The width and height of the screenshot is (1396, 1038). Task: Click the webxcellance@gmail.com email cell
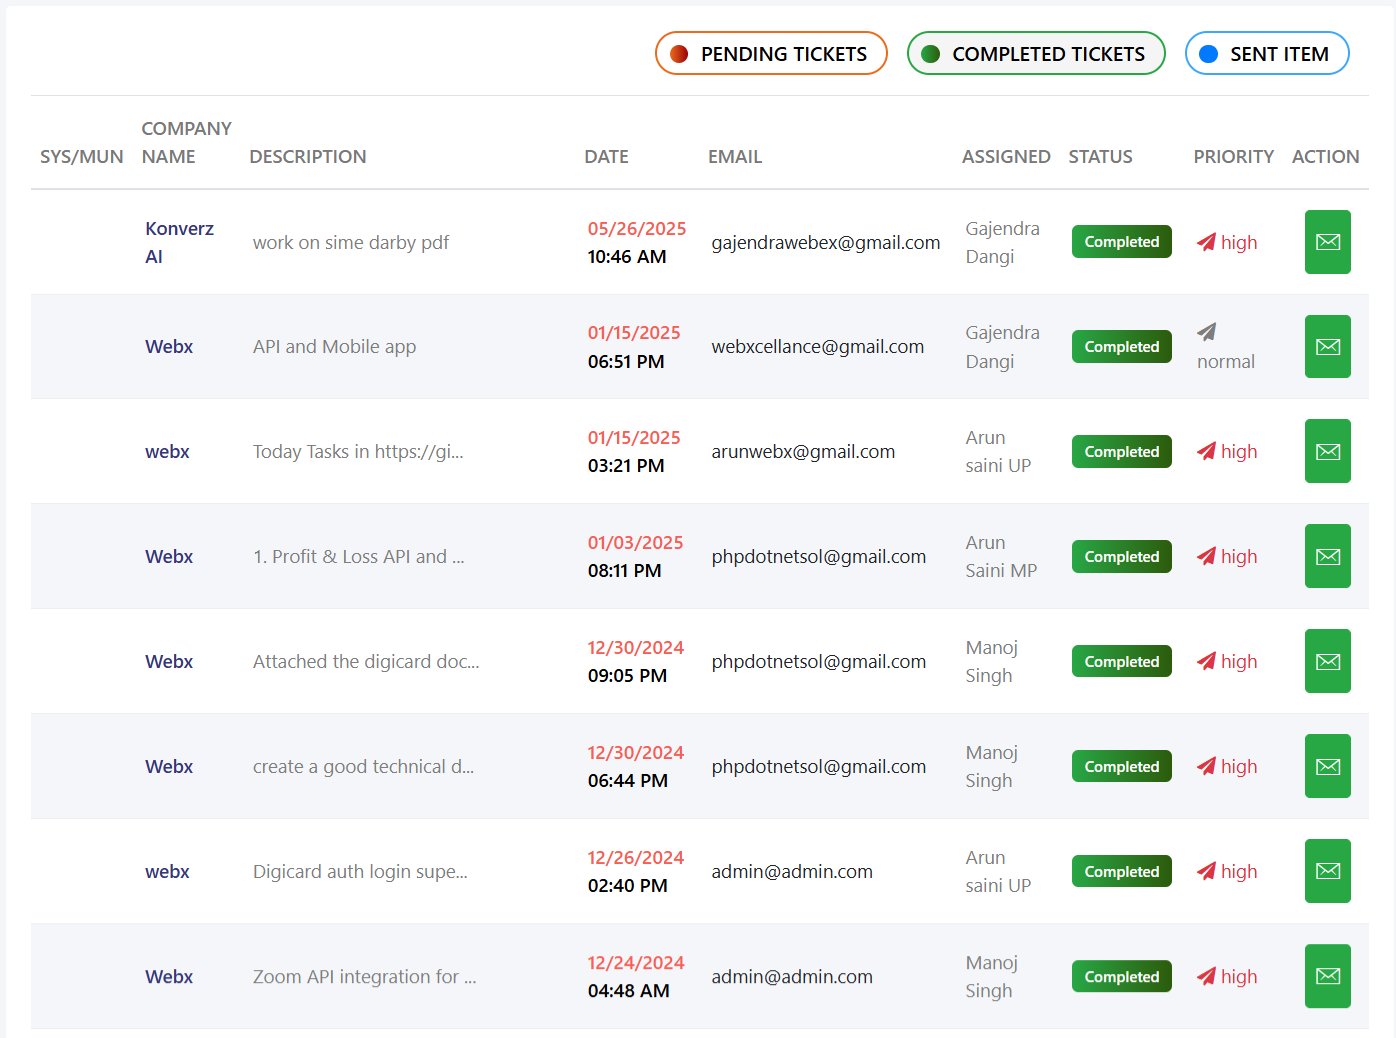click(817, 347)
